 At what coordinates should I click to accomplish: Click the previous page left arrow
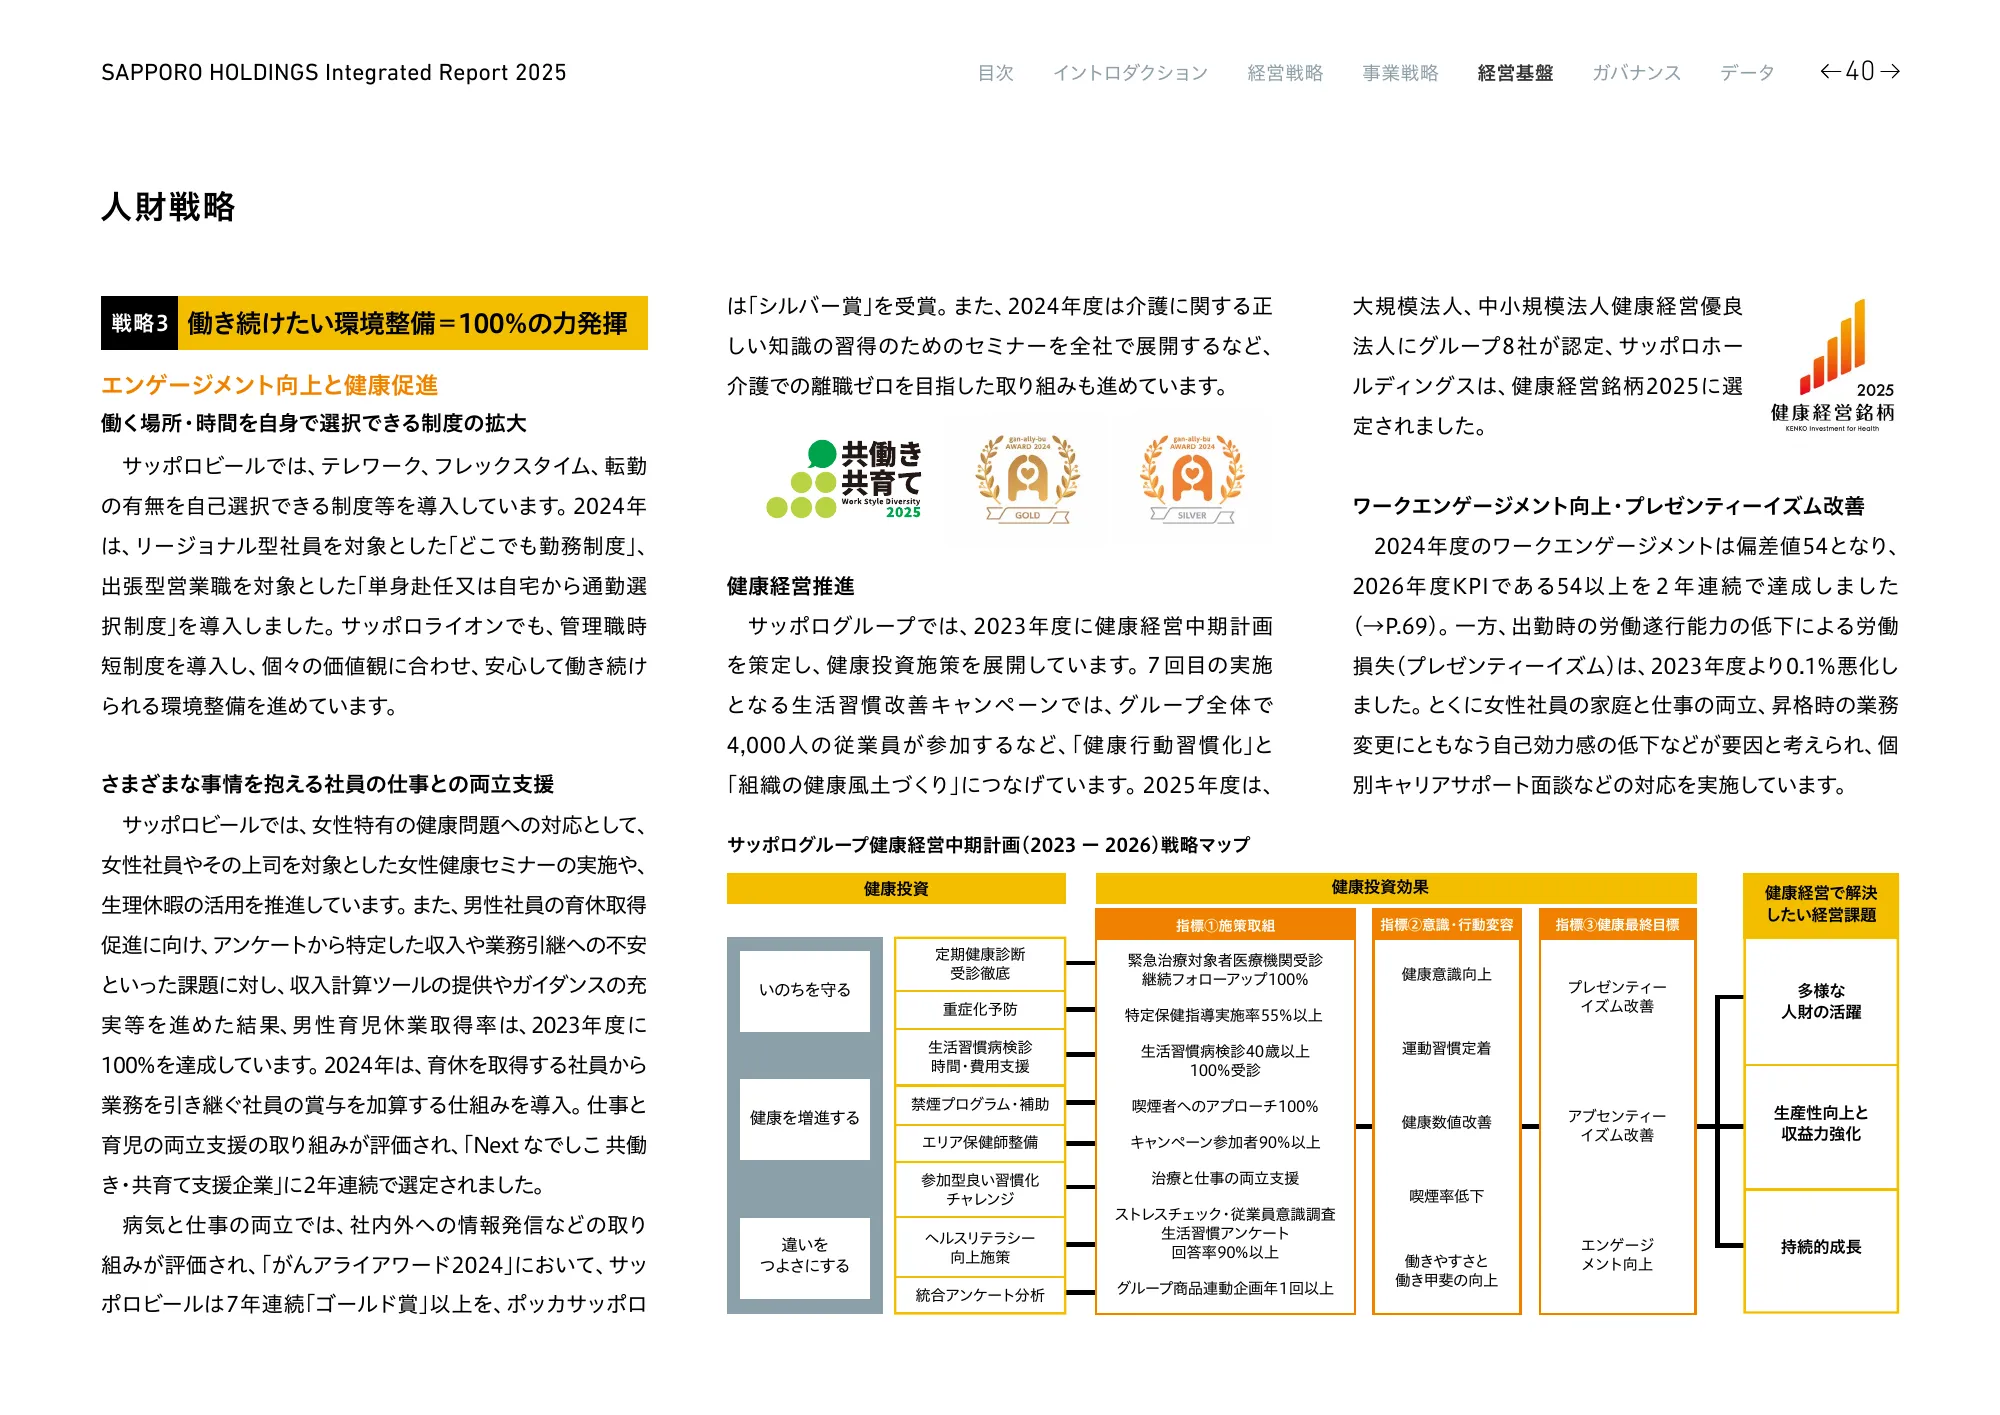point(1830,71)
